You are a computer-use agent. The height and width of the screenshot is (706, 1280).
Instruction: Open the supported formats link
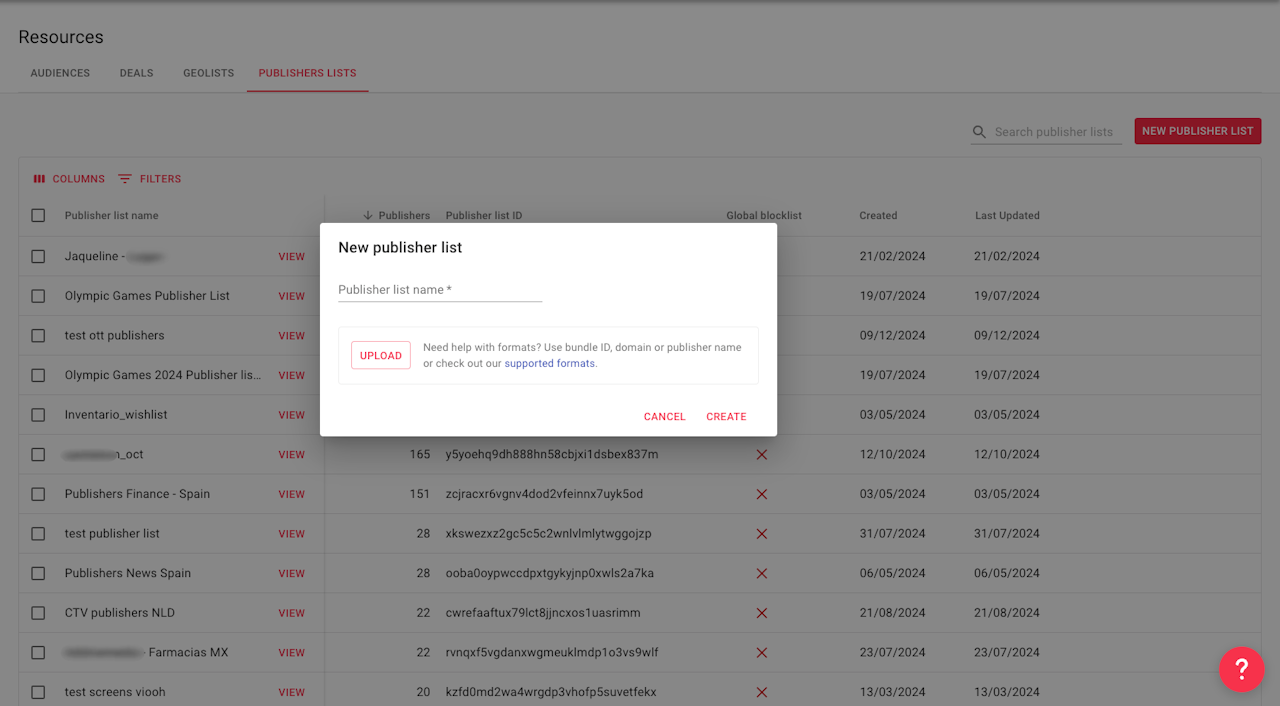coord(549,364)
